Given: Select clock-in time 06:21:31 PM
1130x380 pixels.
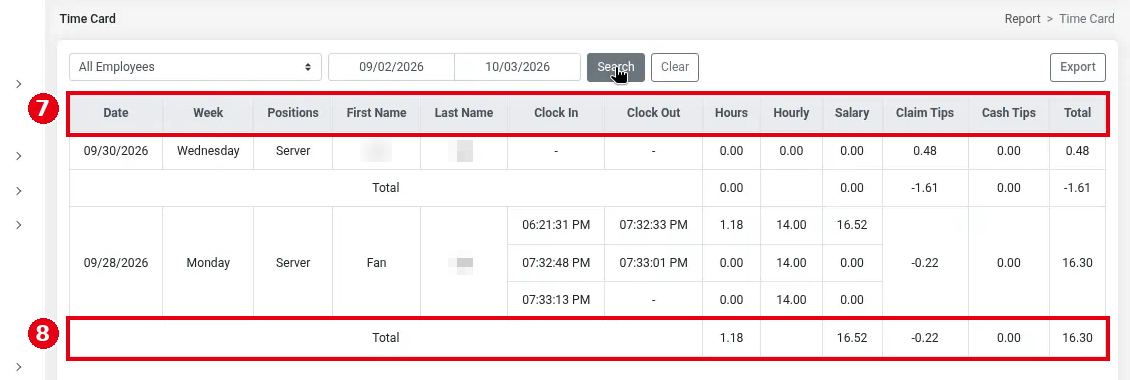Looking at the screenshot, I should click(x=556, y=225).
